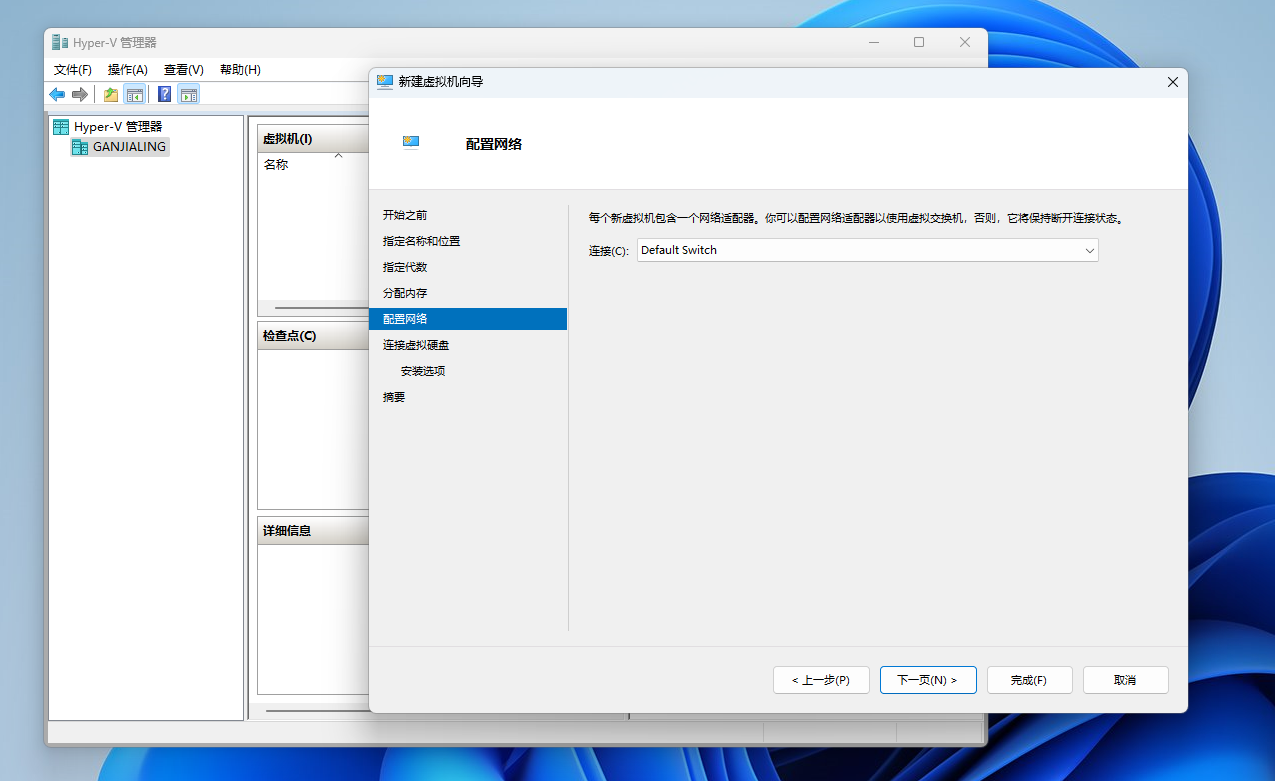Open the 操作(A) menu

(x=128, y=69)
